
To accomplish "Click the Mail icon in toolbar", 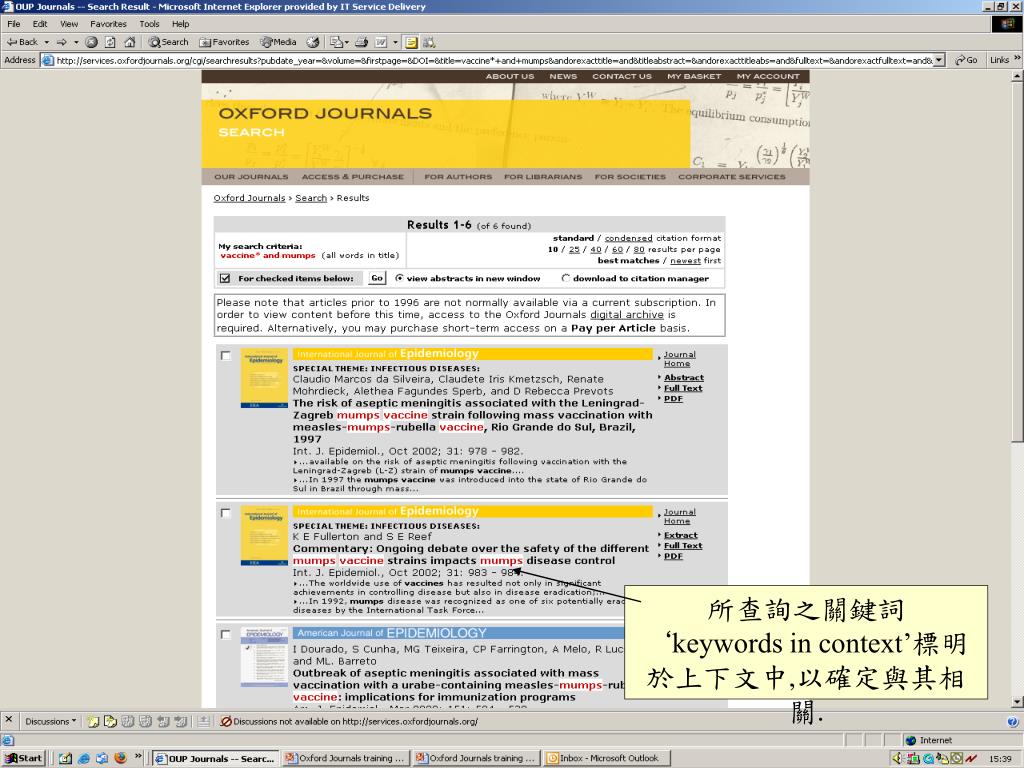I will [336, 42].
